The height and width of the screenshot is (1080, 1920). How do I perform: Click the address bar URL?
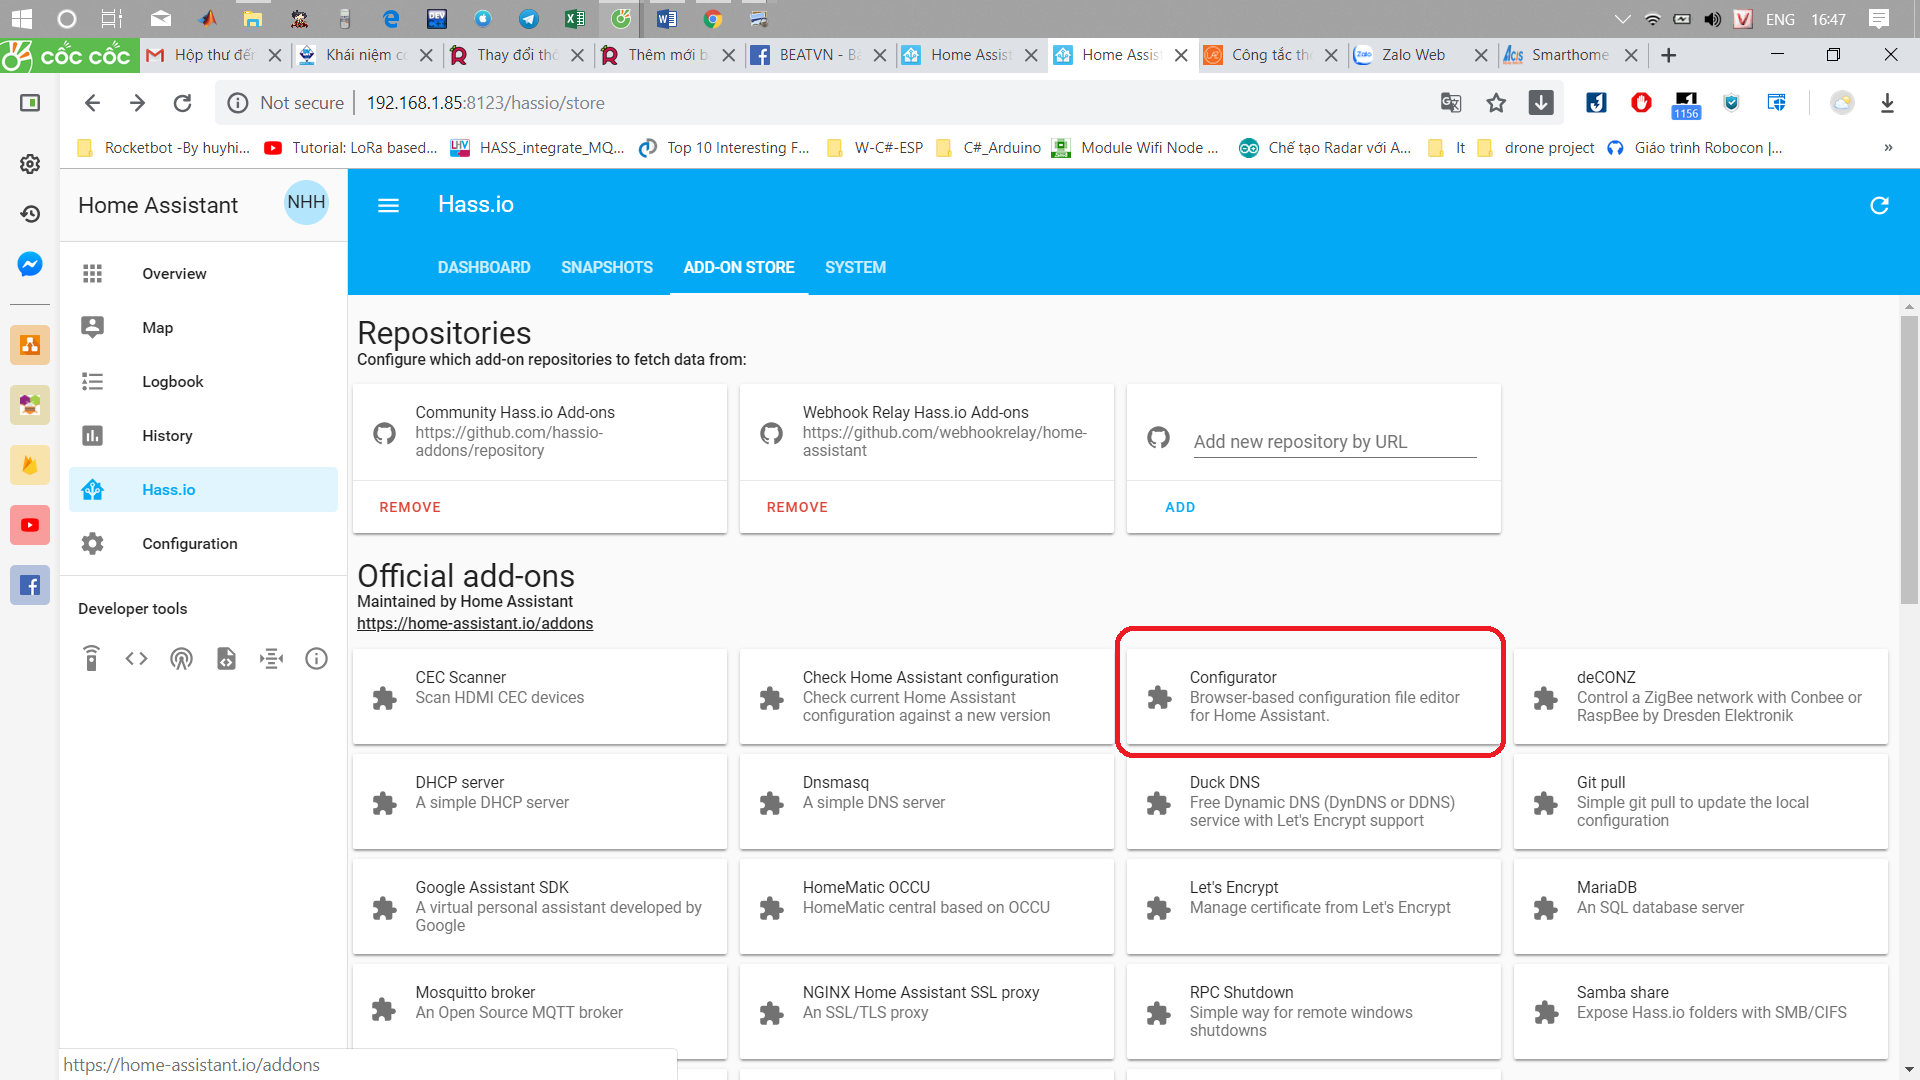pos(485,103)
